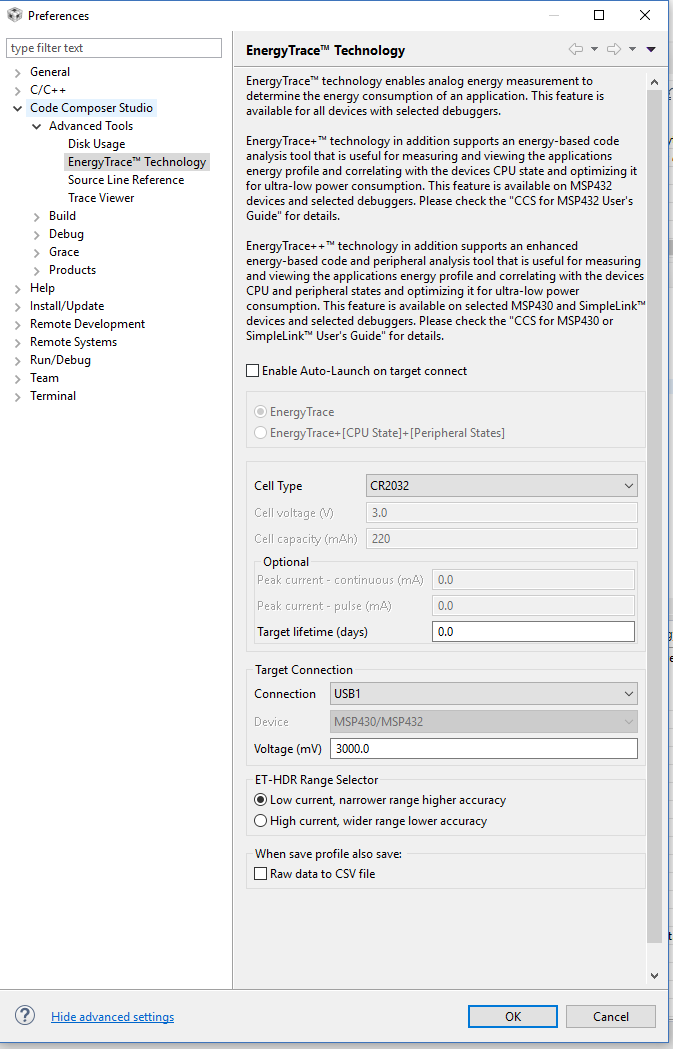Click the forward navigation arrow icon

pyautogui.click(x=613, y=49)
